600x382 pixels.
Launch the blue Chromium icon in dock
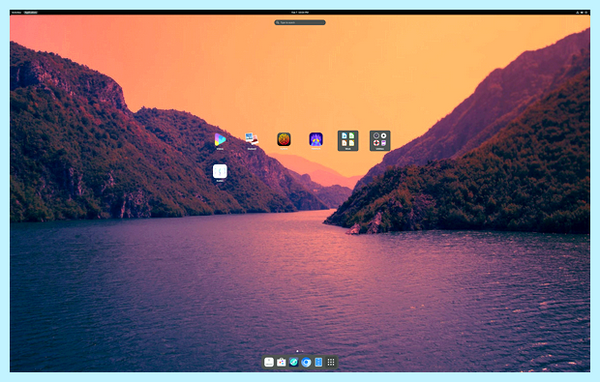(x=306, y=362)
